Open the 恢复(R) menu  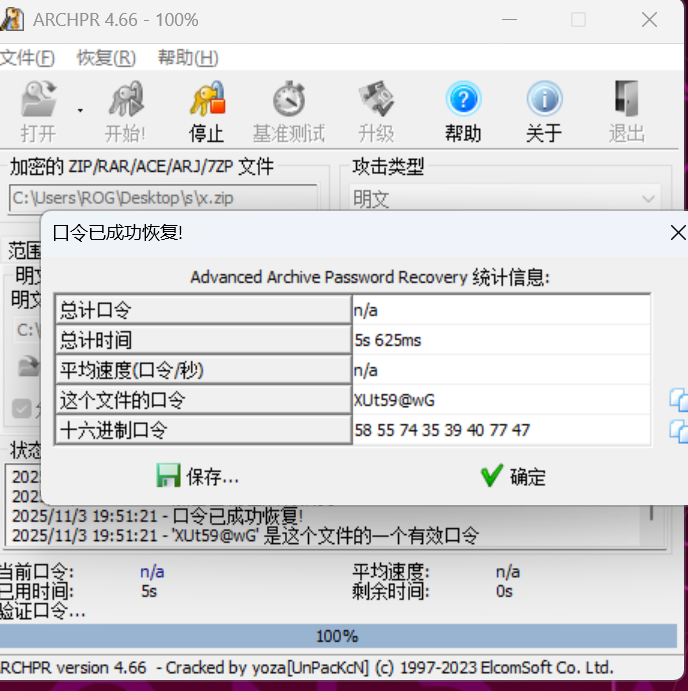tap(106, 58)
